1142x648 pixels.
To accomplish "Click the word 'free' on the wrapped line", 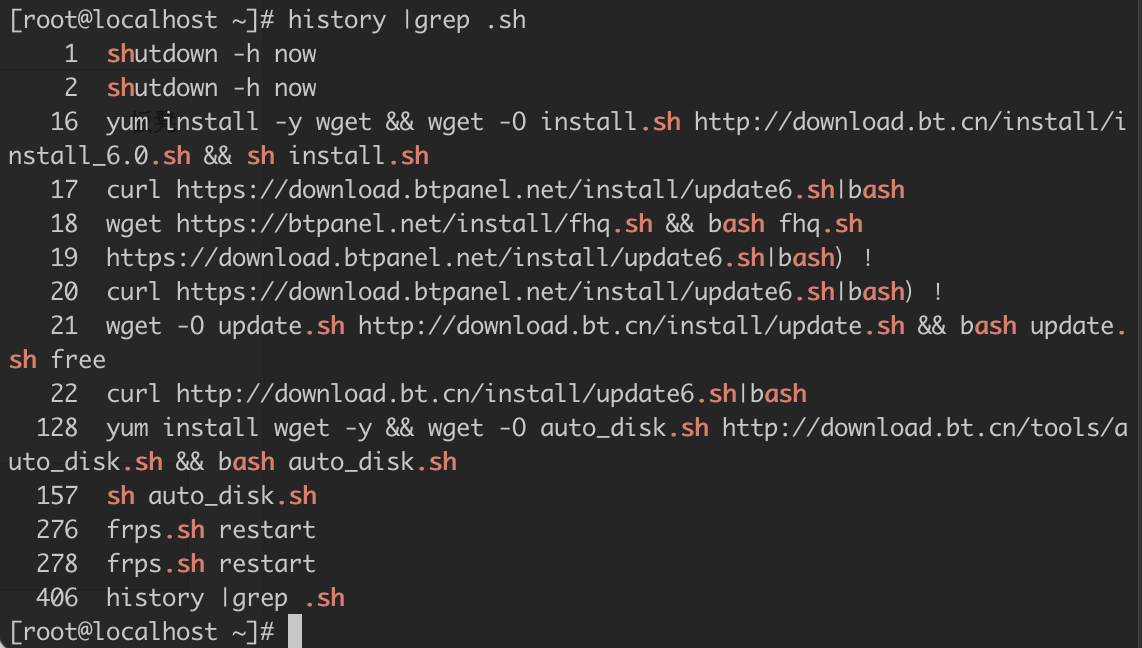I will coord(78,360).
